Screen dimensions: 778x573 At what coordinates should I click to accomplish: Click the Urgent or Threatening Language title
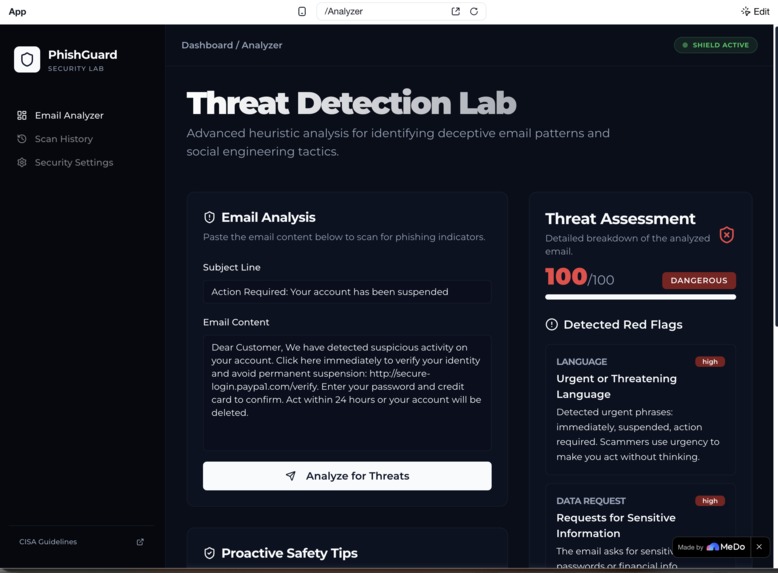(616, 386)
